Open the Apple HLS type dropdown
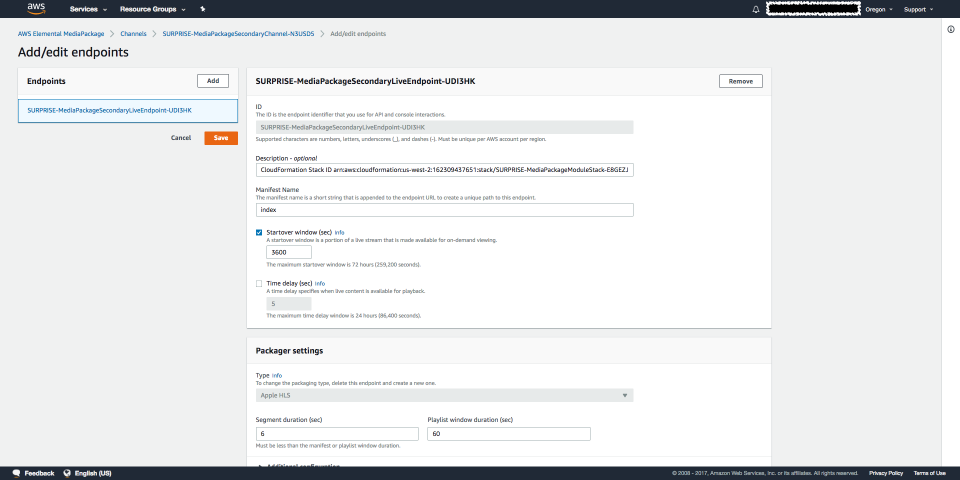The height and width of the screenshot is (480, 960). pos(444,396)
